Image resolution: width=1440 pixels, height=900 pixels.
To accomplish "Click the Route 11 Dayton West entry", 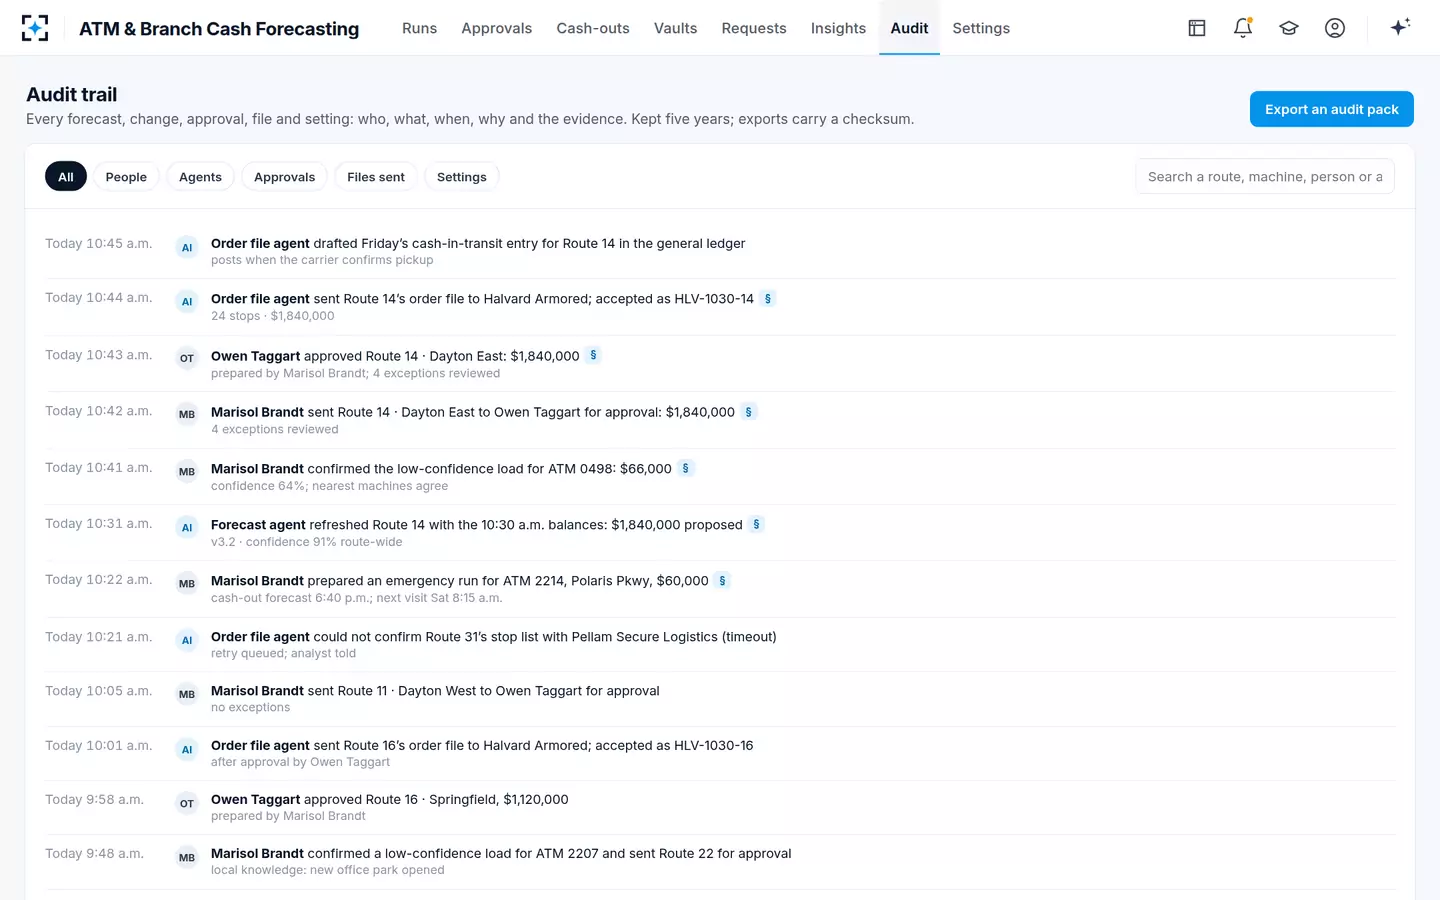I will 720,699.
